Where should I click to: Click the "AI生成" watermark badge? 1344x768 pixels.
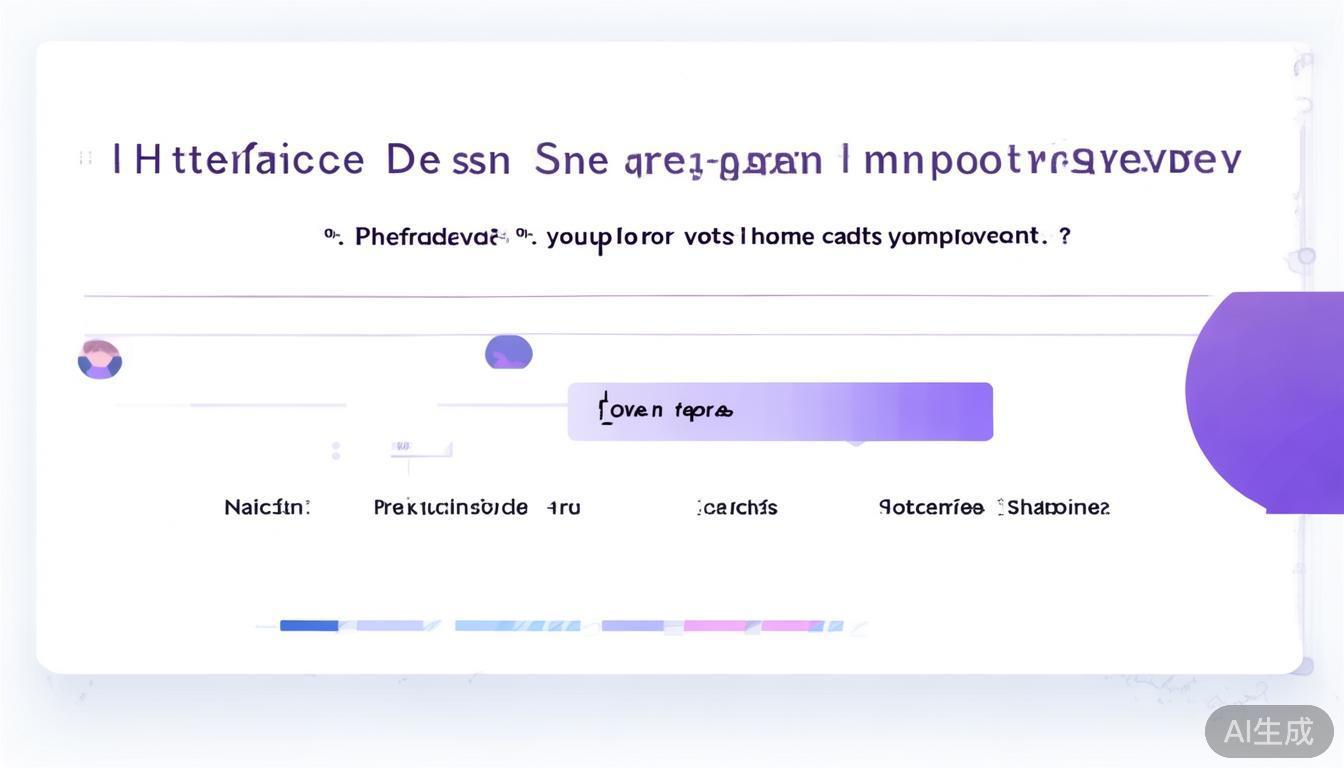point(1268,731)
